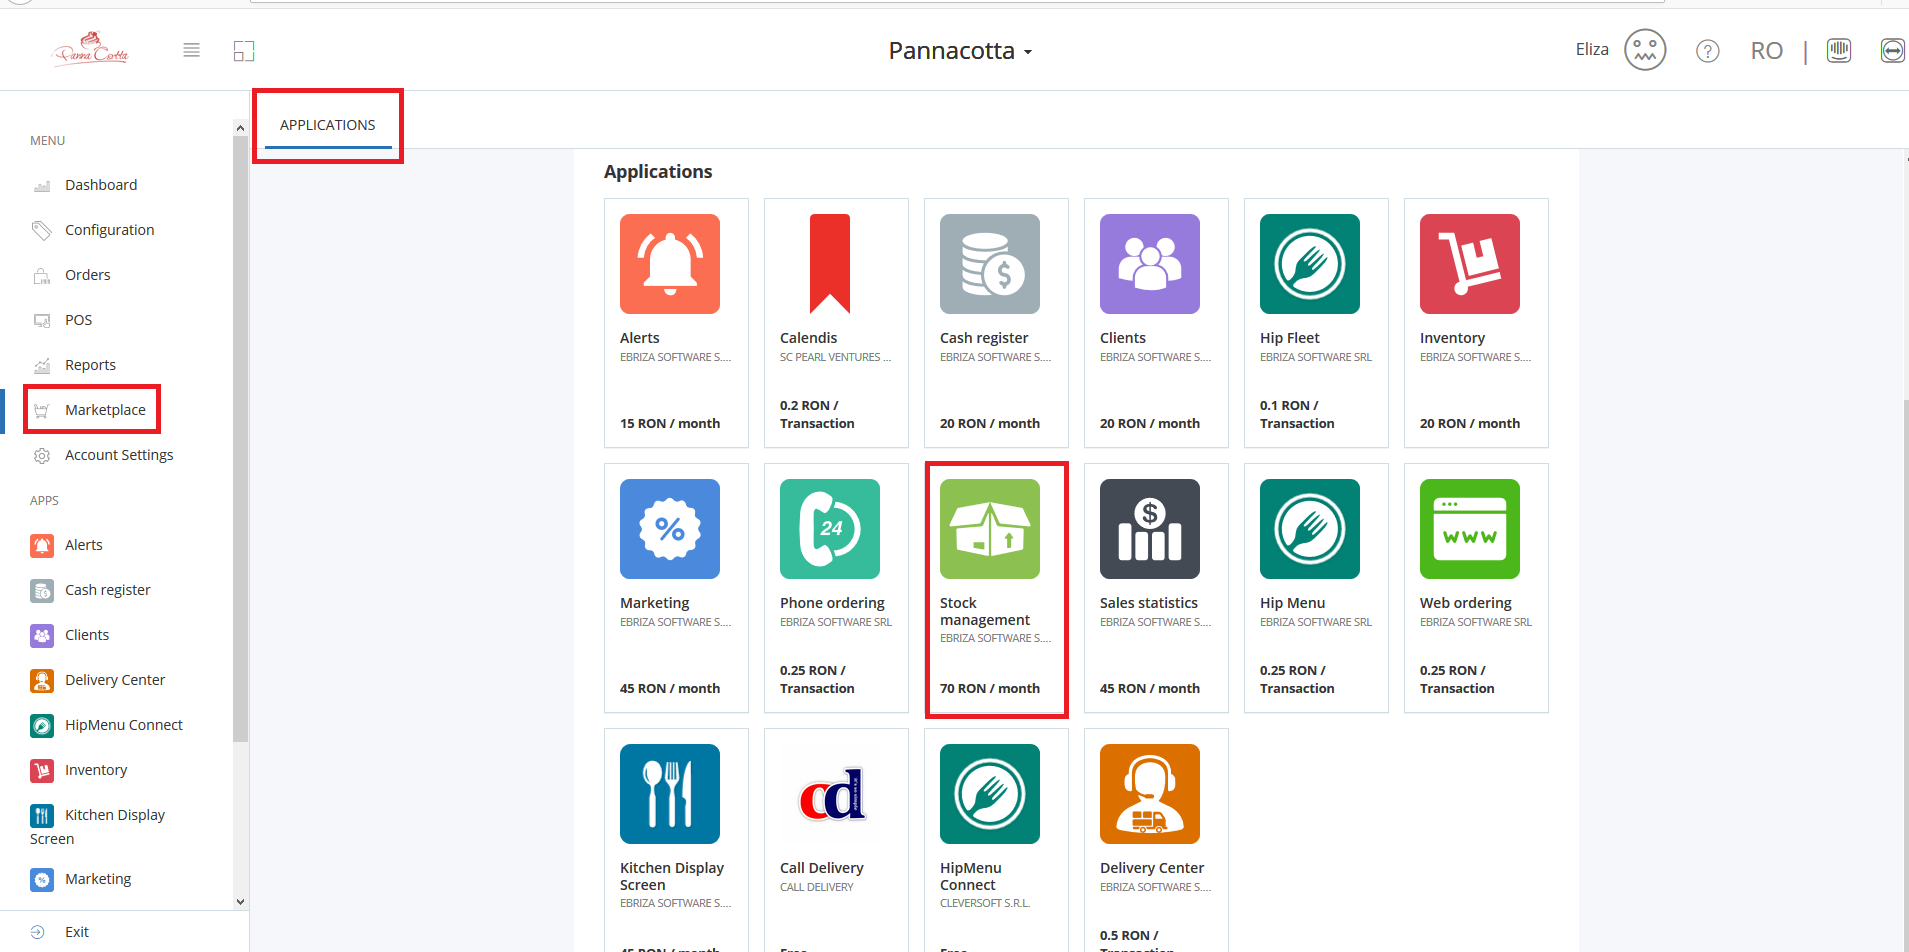This screenshot has height=952, width=1909.
Task: Open the Hip Fleet app tile
Action: [x=1316, y=323]
